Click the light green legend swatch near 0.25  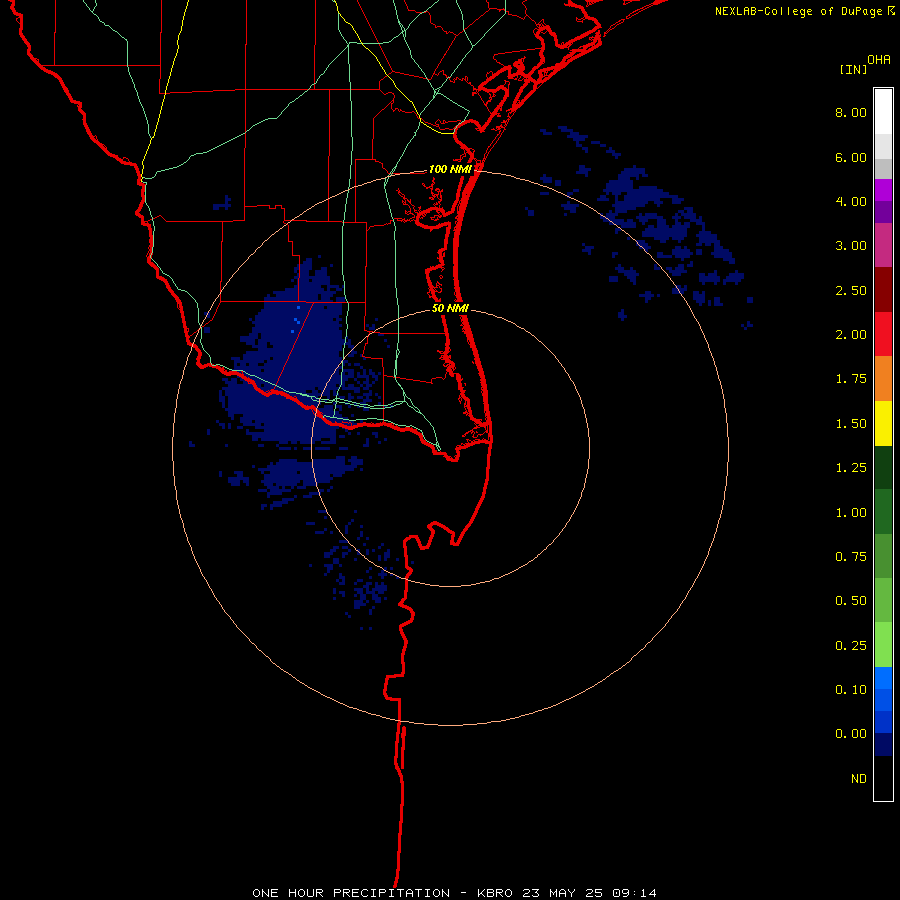pos(883,646)
